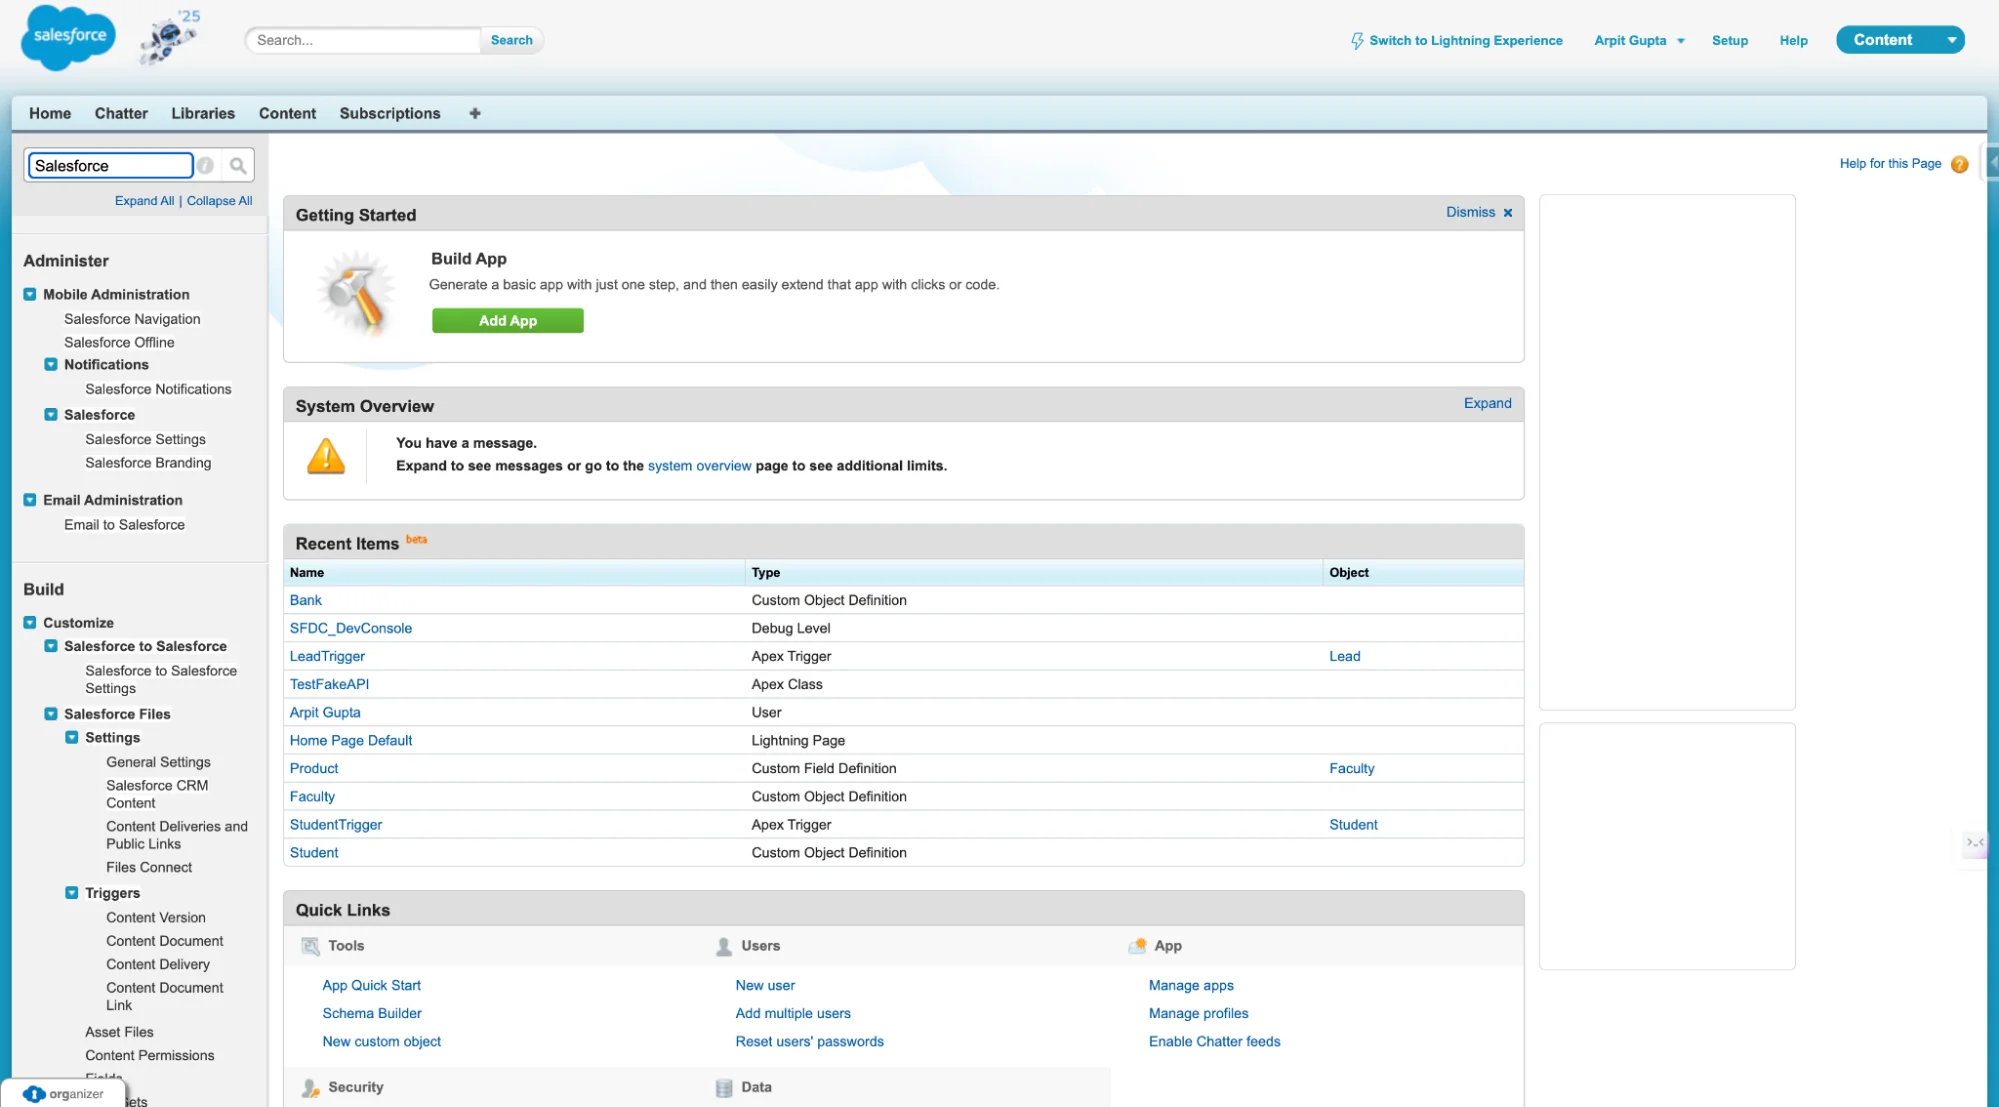Open the Content app selector dropdown
The height and width of the screenshot is (1107, 1999).
pyautogui.click(x=1951, y=40)
